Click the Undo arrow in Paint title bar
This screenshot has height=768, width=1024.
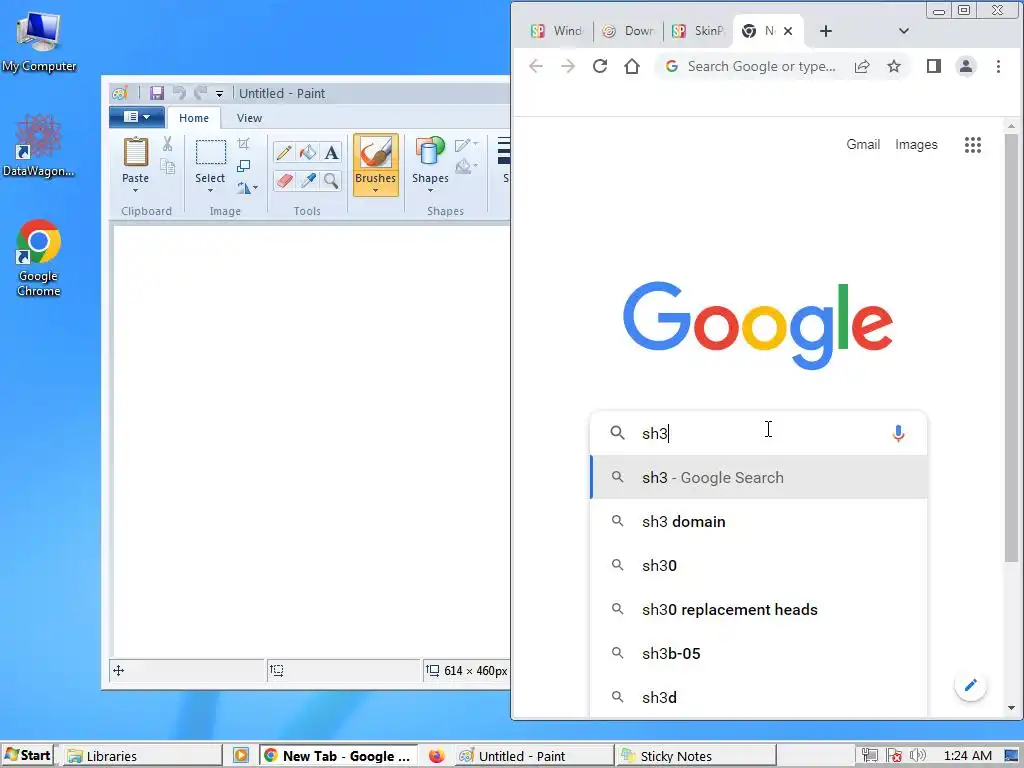click(x=179, y=93)
